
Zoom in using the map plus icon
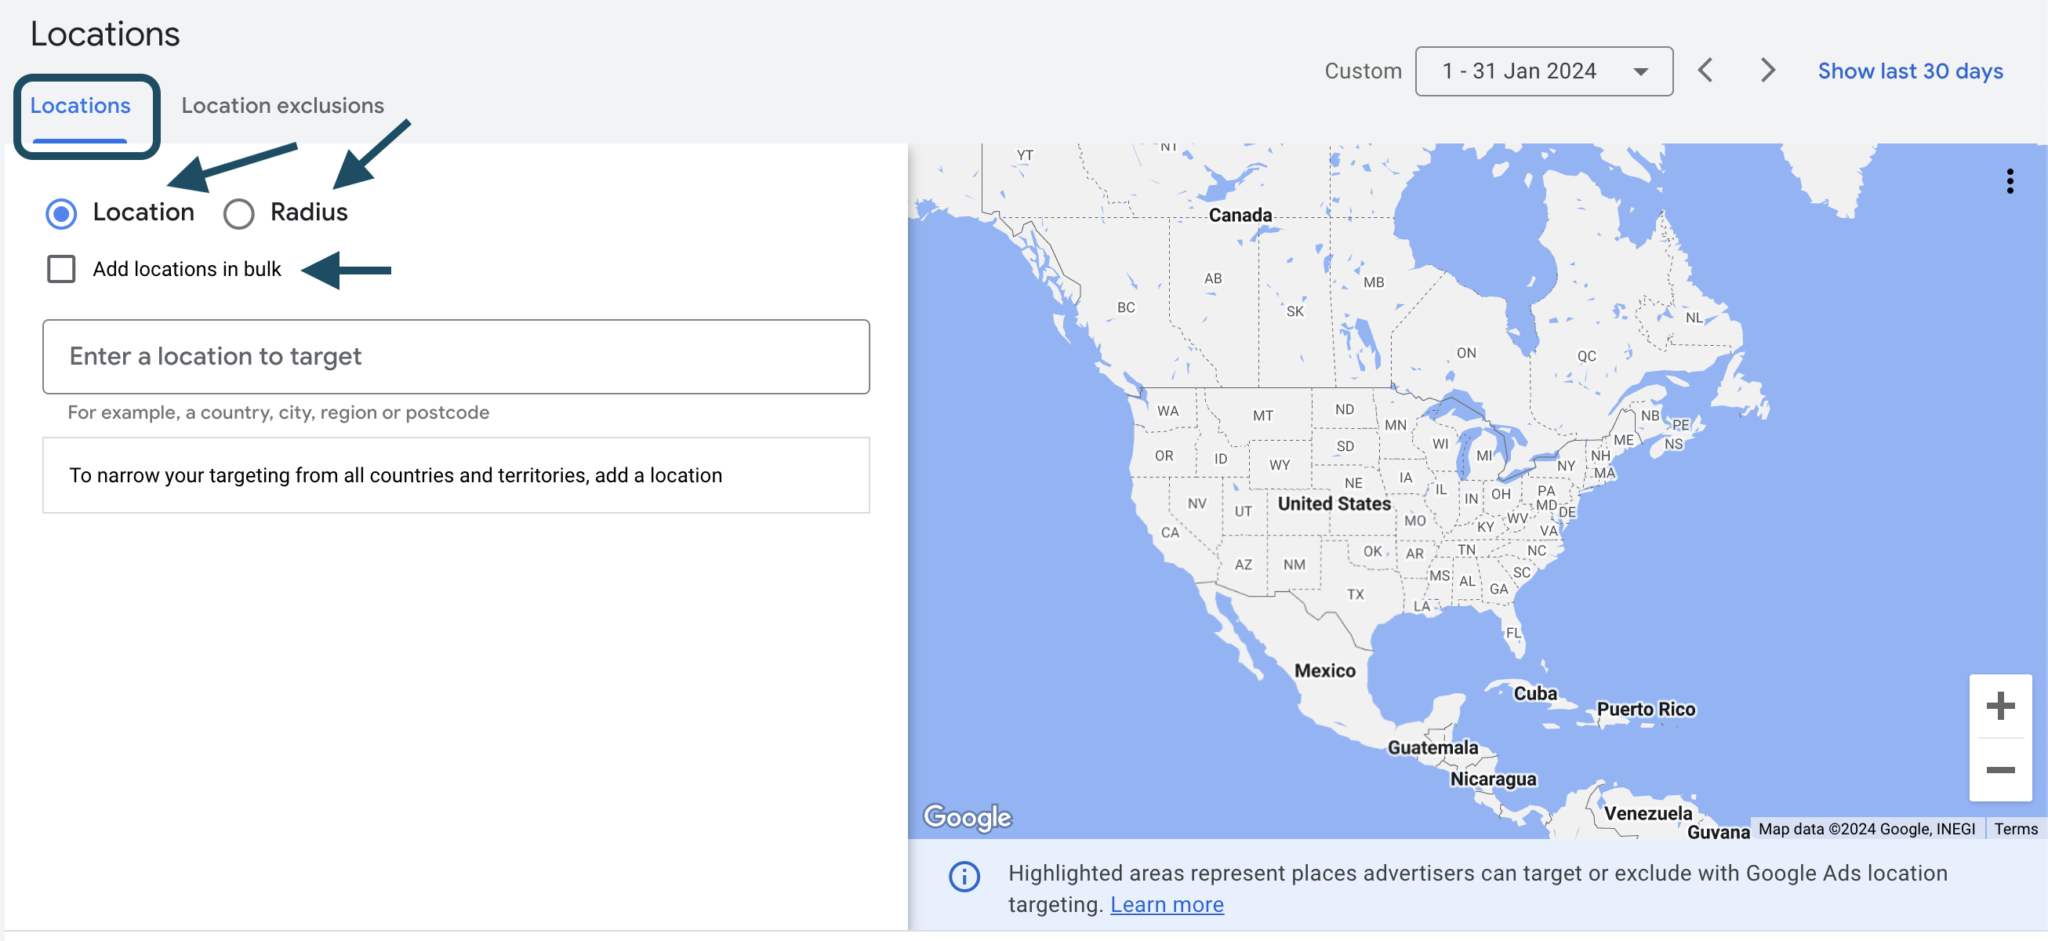click(x=2000, y=705)
